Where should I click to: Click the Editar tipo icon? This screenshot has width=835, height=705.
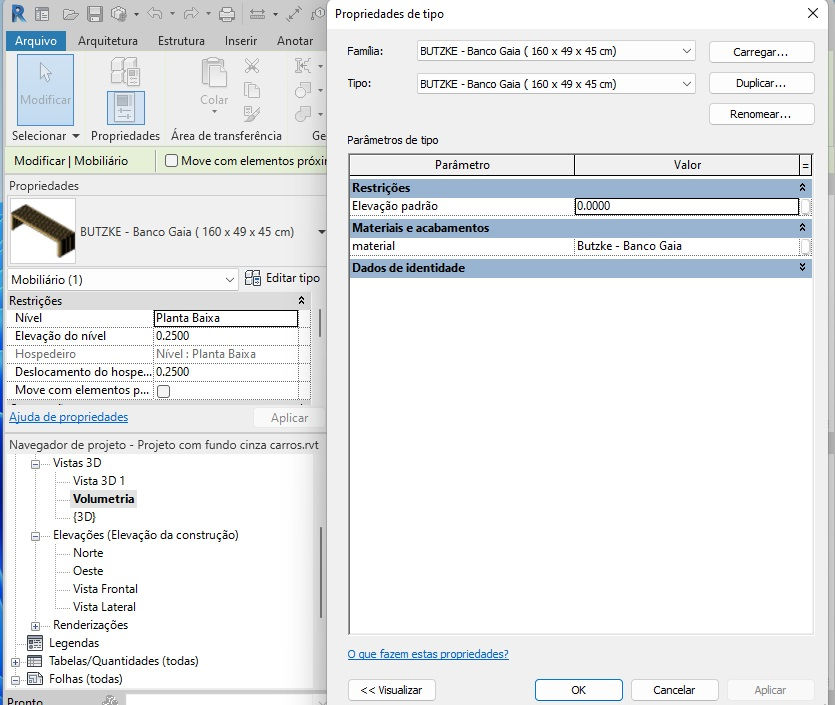tap(252, 278)
